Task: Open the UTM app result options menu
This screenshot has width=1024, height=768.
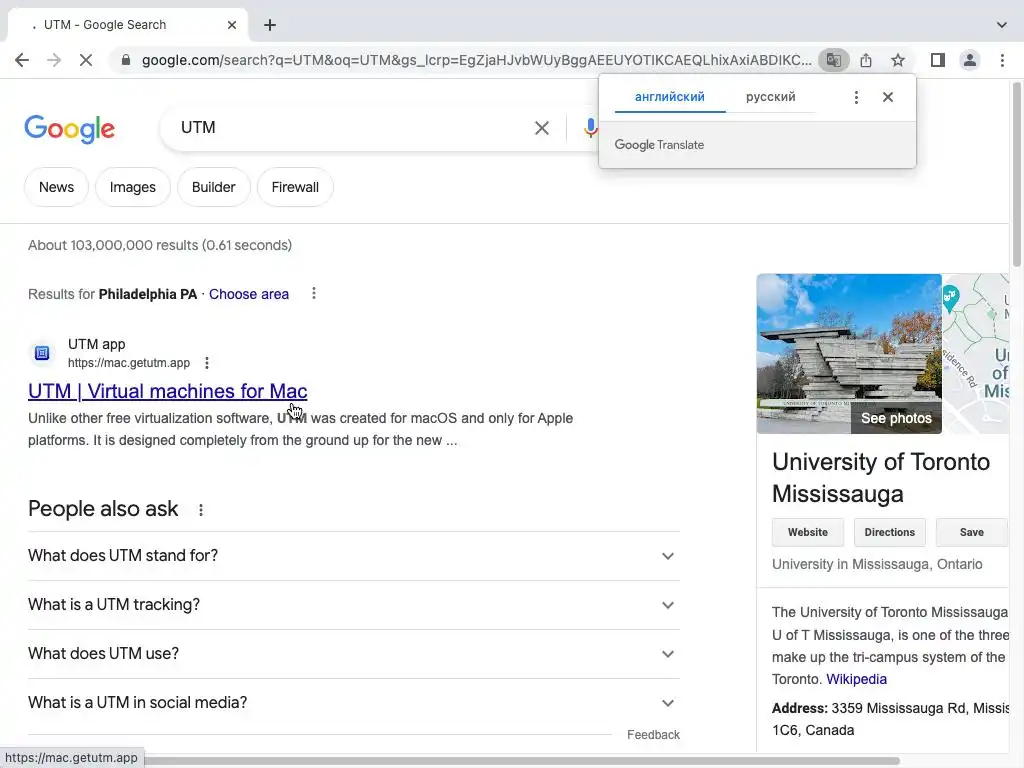Action: (x=206, y=362)
